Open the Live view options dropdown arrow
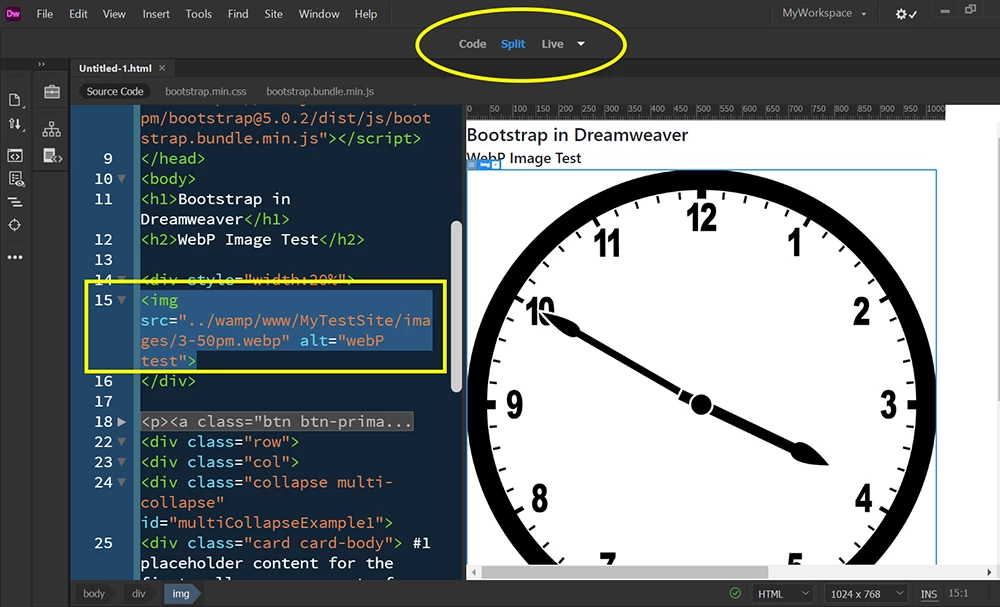This screenshot has width=1000, height=607. [x=581, y=44]
